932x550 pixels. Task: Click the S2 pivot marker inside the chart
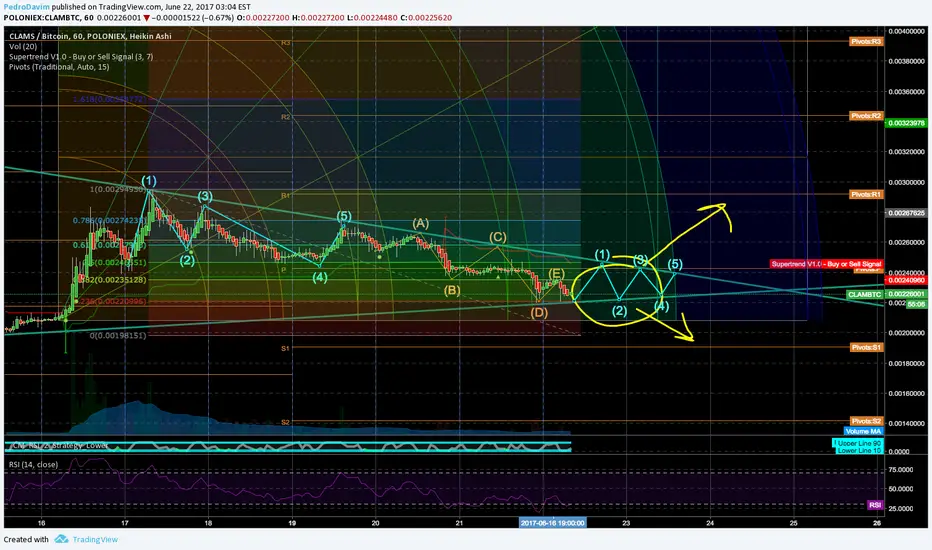coord(285,422)
